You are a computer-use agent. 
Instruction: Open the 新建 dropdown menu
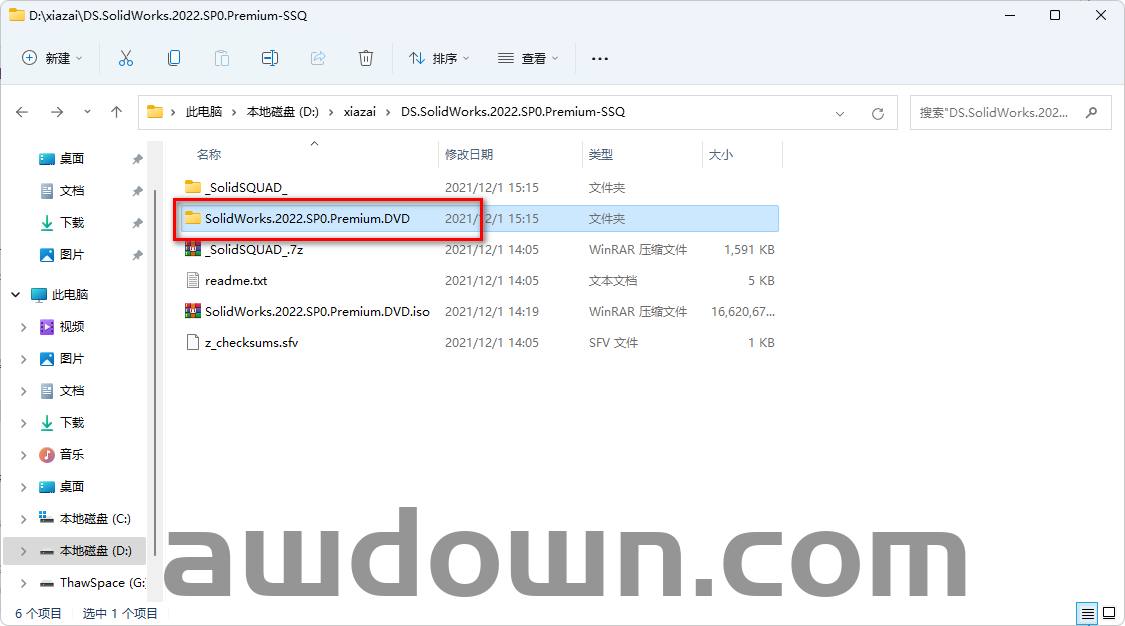click(x=53, y=58)
